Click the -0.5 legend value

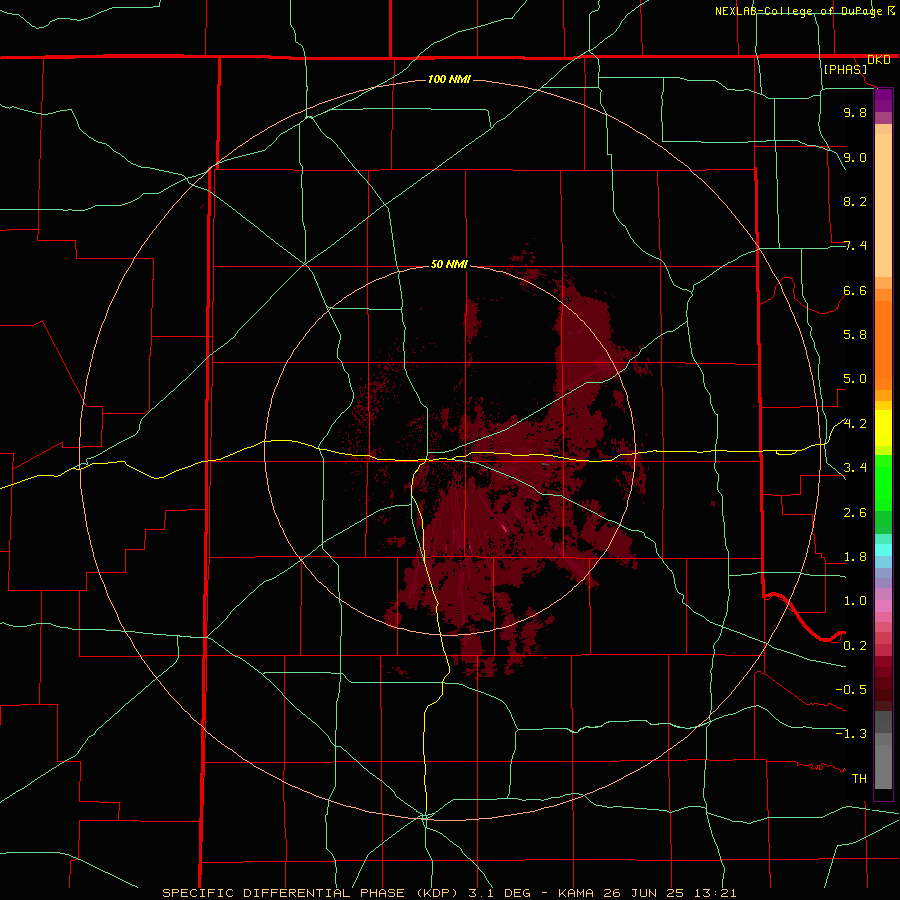point(851,690)
